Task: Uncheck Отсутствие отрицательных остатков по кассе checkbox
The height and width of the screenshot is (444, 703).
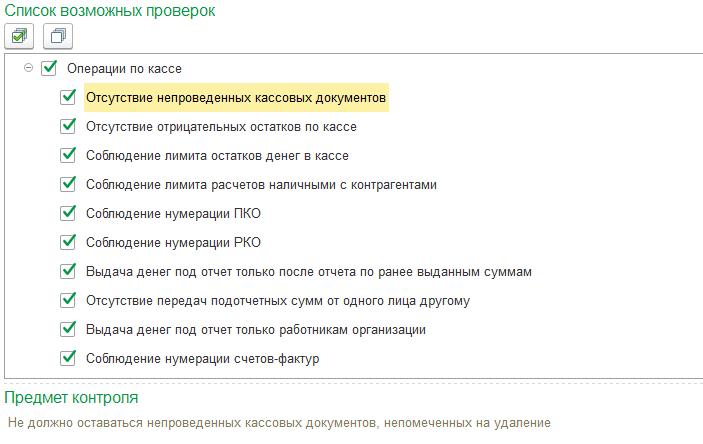Action: pos(68,127)
